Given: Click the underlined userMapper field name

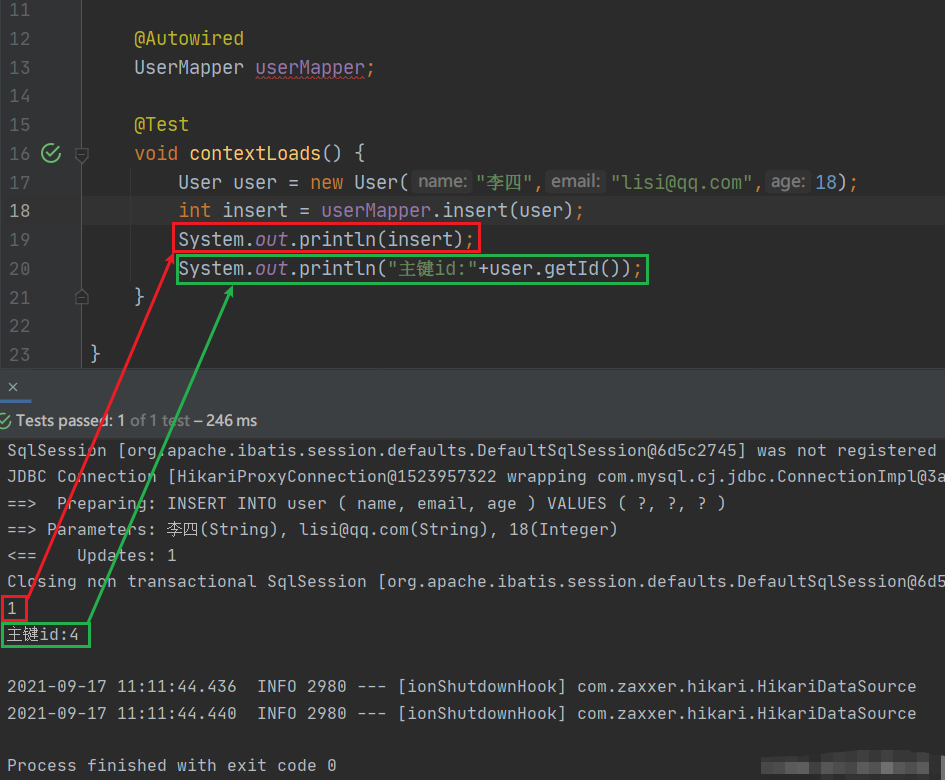Looking at the screenshot, I should [x=310, y=68].
